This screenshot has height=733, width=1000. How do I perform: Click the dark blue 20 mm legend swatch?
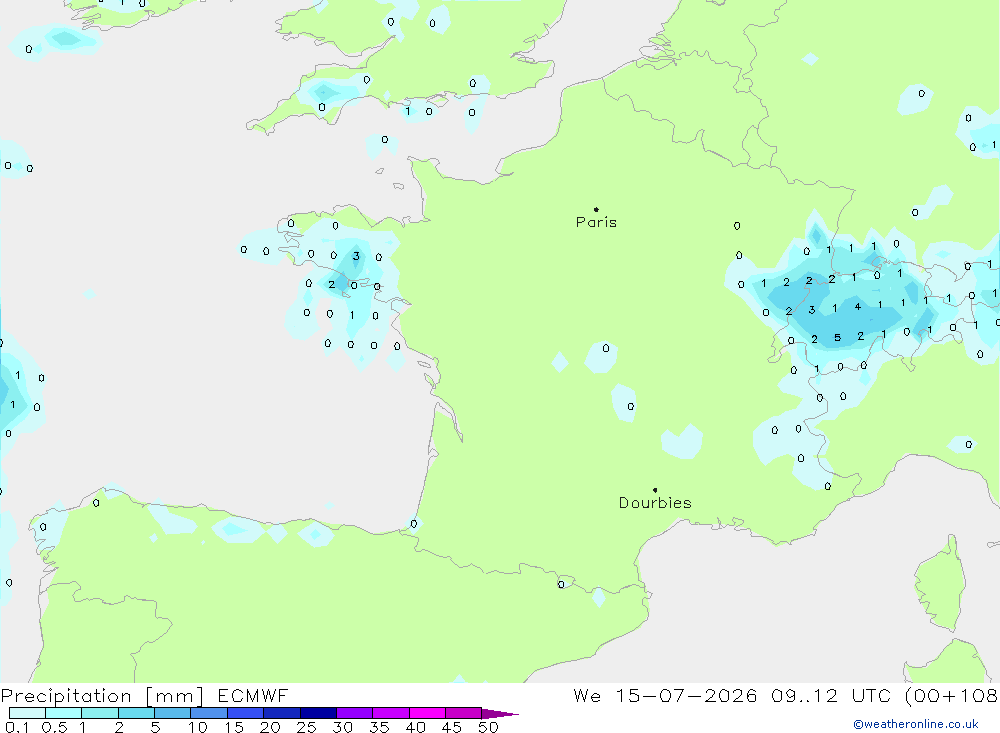coord(281,713)
